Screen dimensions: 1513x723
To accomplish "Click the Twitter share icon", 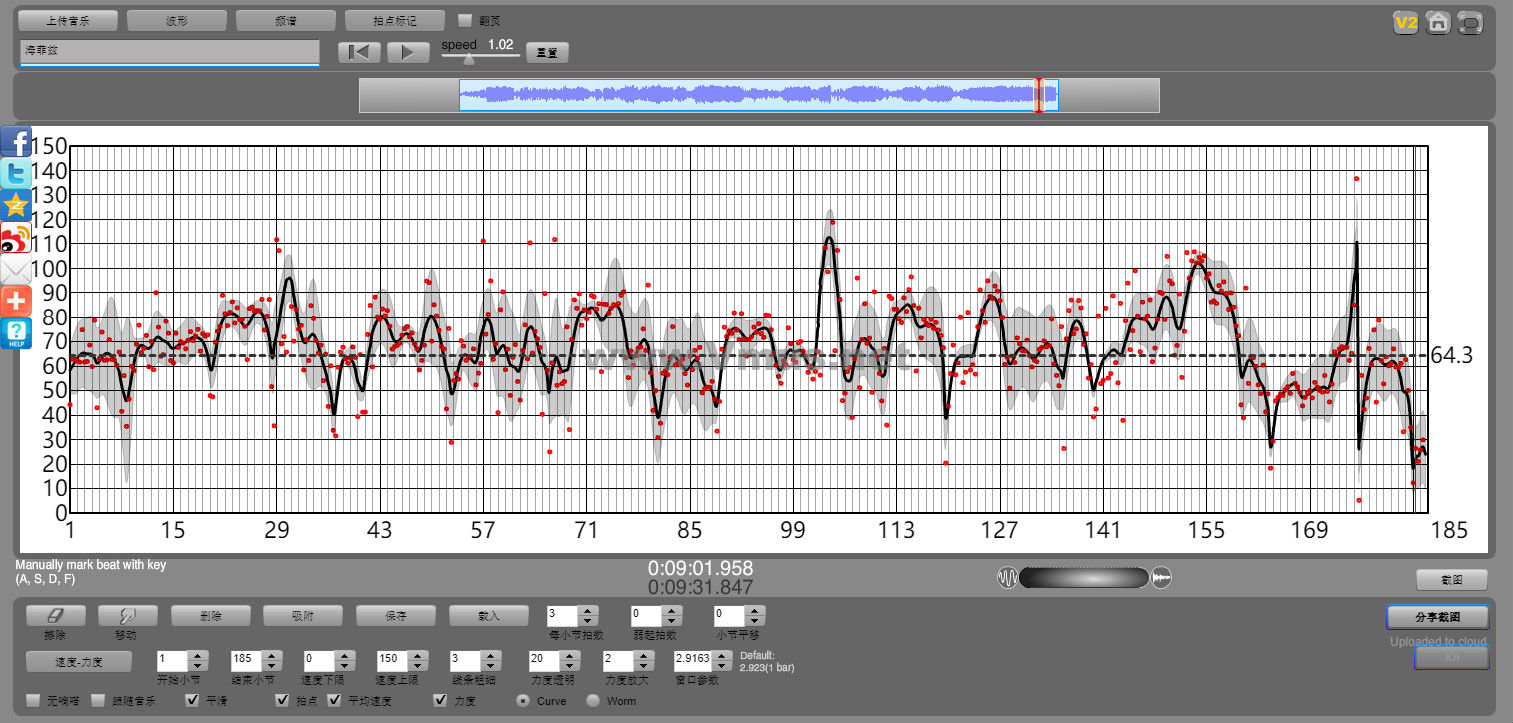I will pyautogui.click(x=16, y=174).
